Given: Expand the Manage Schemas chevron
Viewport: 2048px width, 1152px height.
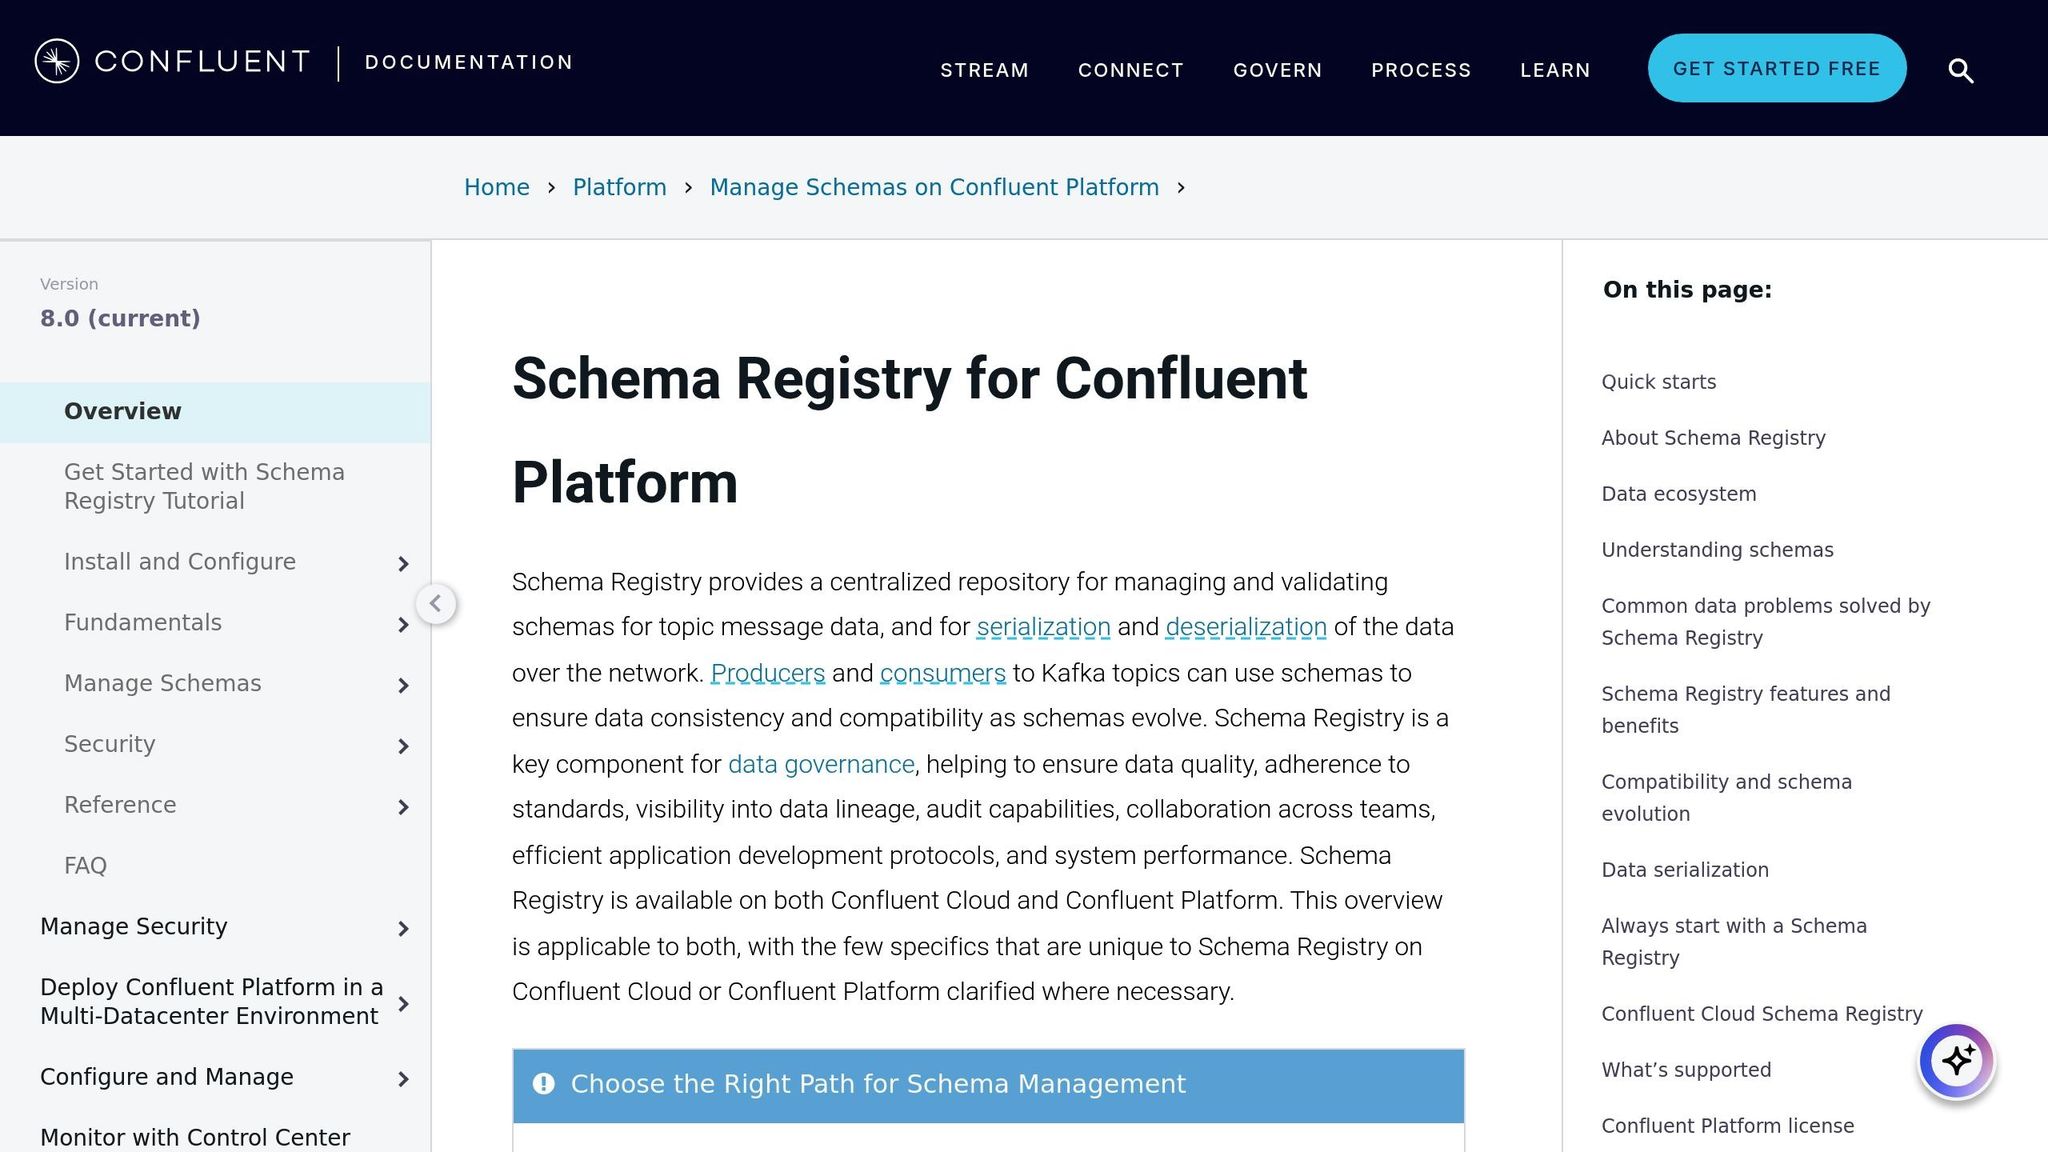Looking at the screenshot, I should [x=403, y=686].
